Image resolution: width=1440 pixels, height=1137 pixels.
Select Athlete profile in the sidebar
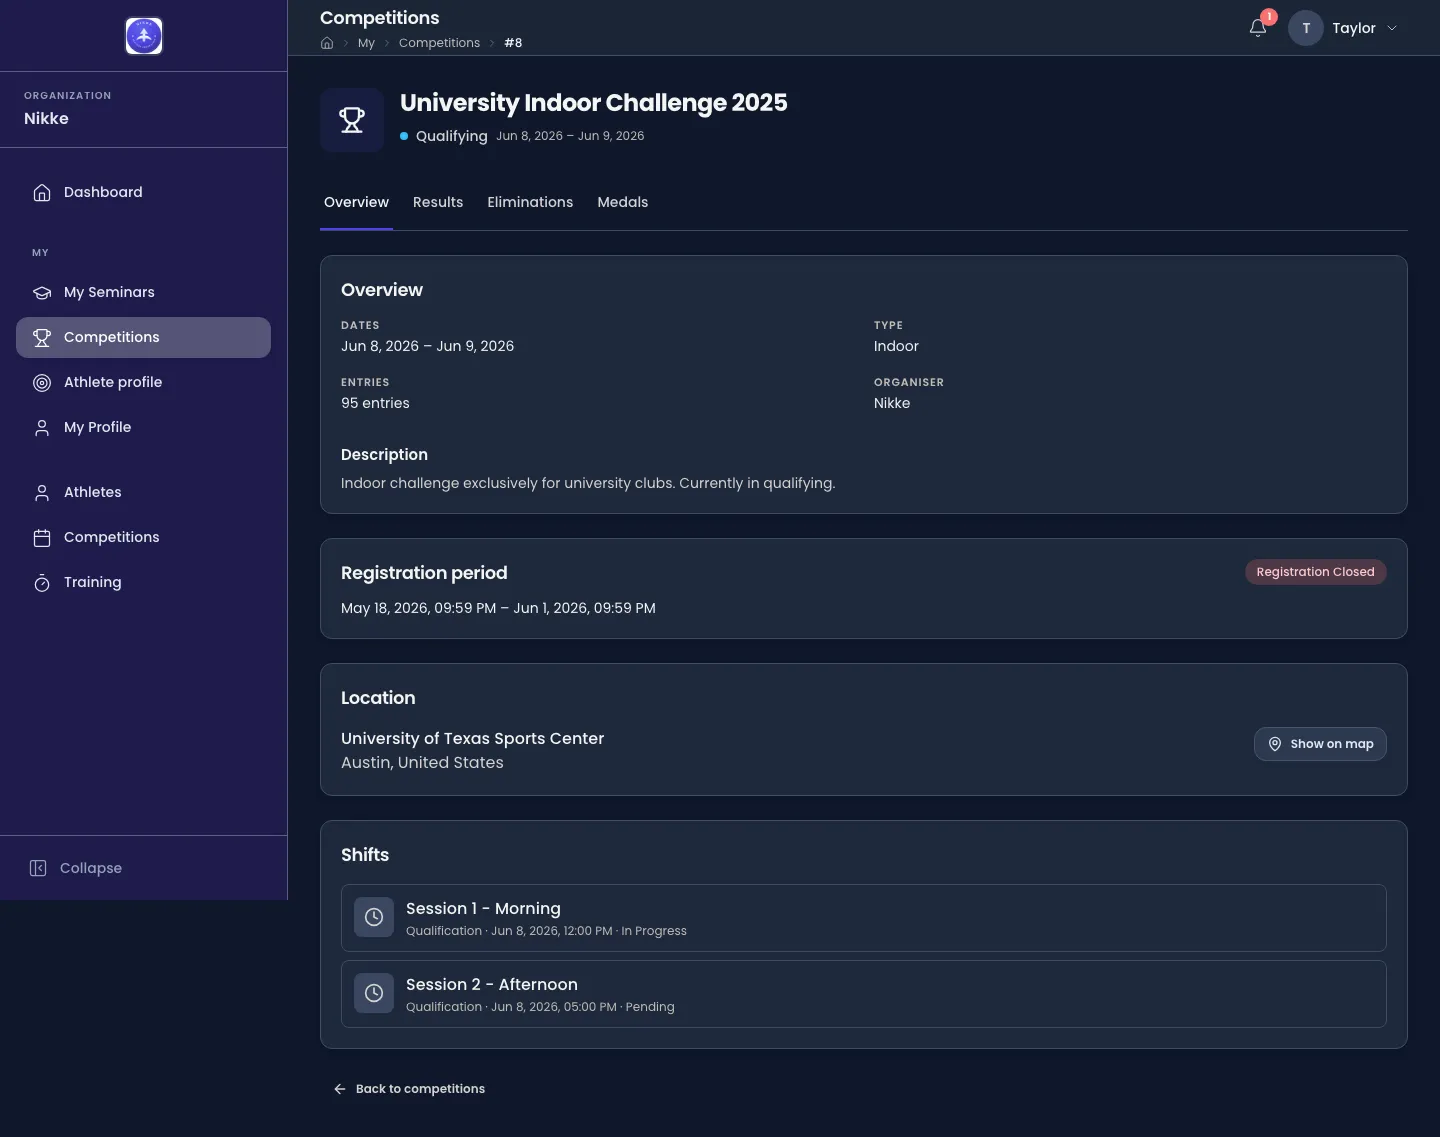(143, 382)
